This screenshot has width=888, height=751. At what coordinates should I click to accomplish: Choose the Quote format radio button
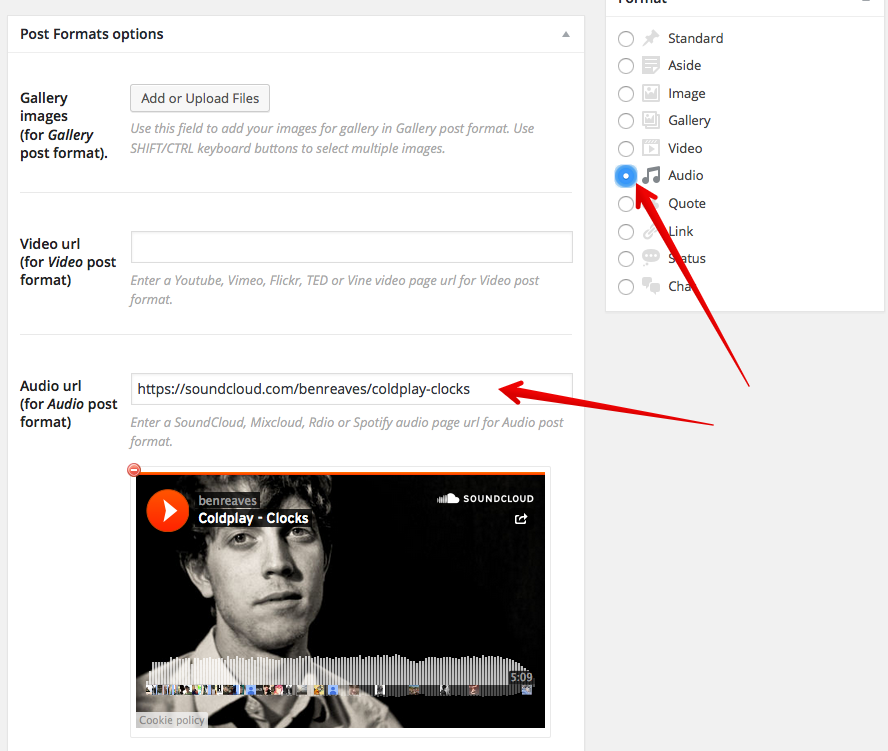coord(626,204)
